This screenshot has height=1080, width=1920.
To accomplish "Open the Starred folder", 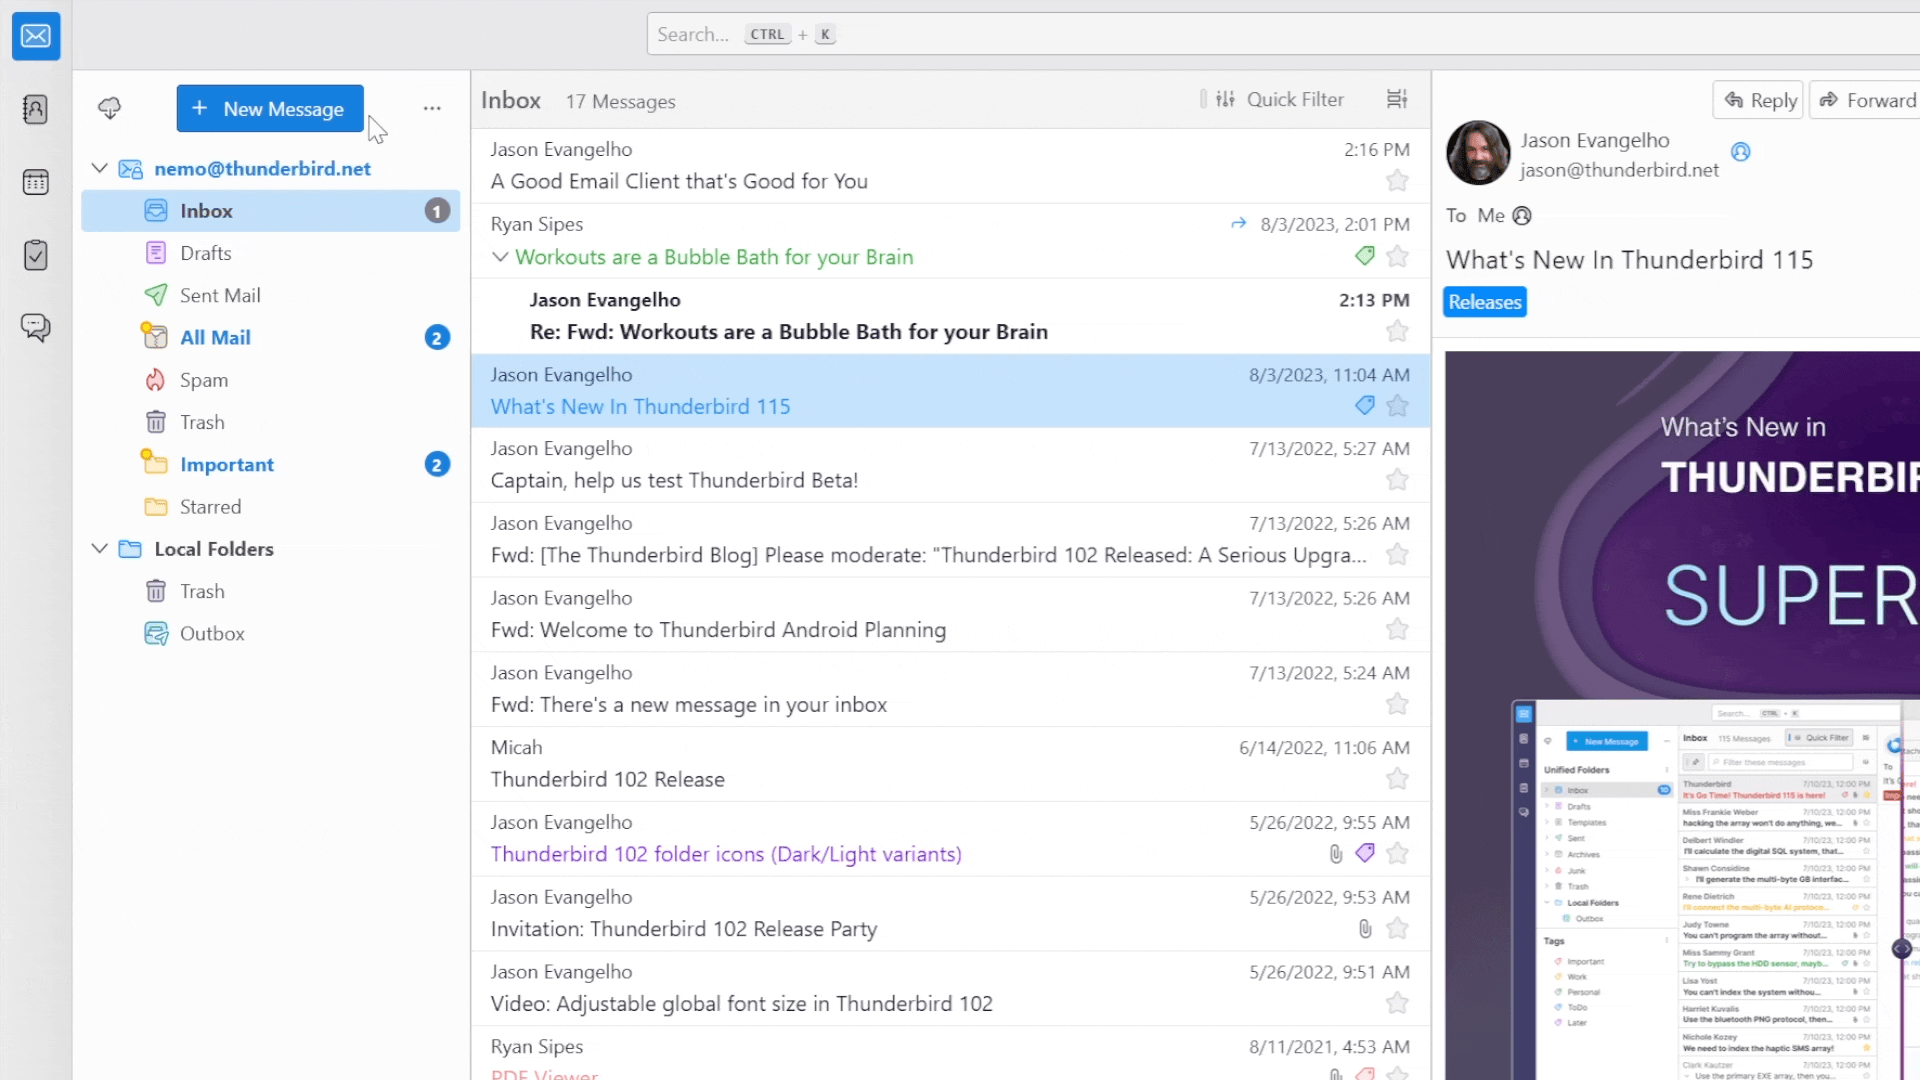I will pos(270,507).
